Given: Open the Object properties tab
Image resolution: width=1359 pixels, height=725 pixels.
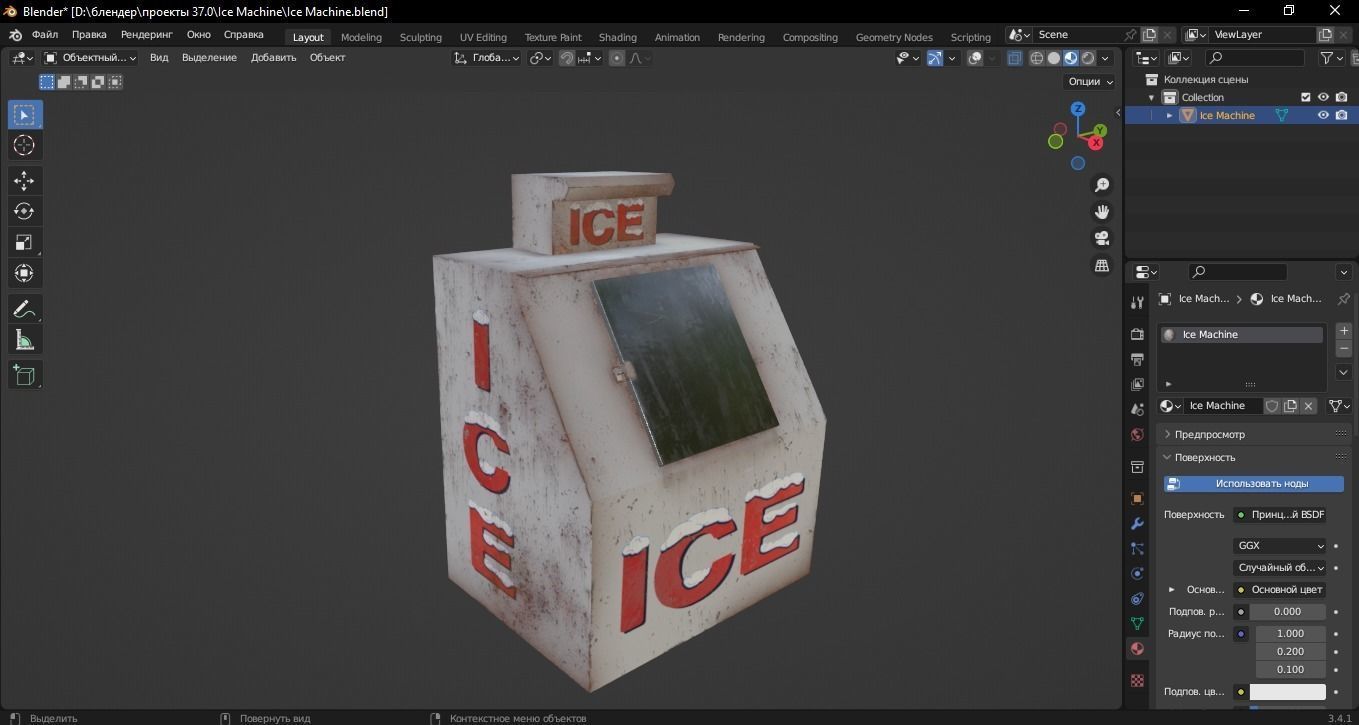Looking at the screenshot, I should coord(1137,498).
